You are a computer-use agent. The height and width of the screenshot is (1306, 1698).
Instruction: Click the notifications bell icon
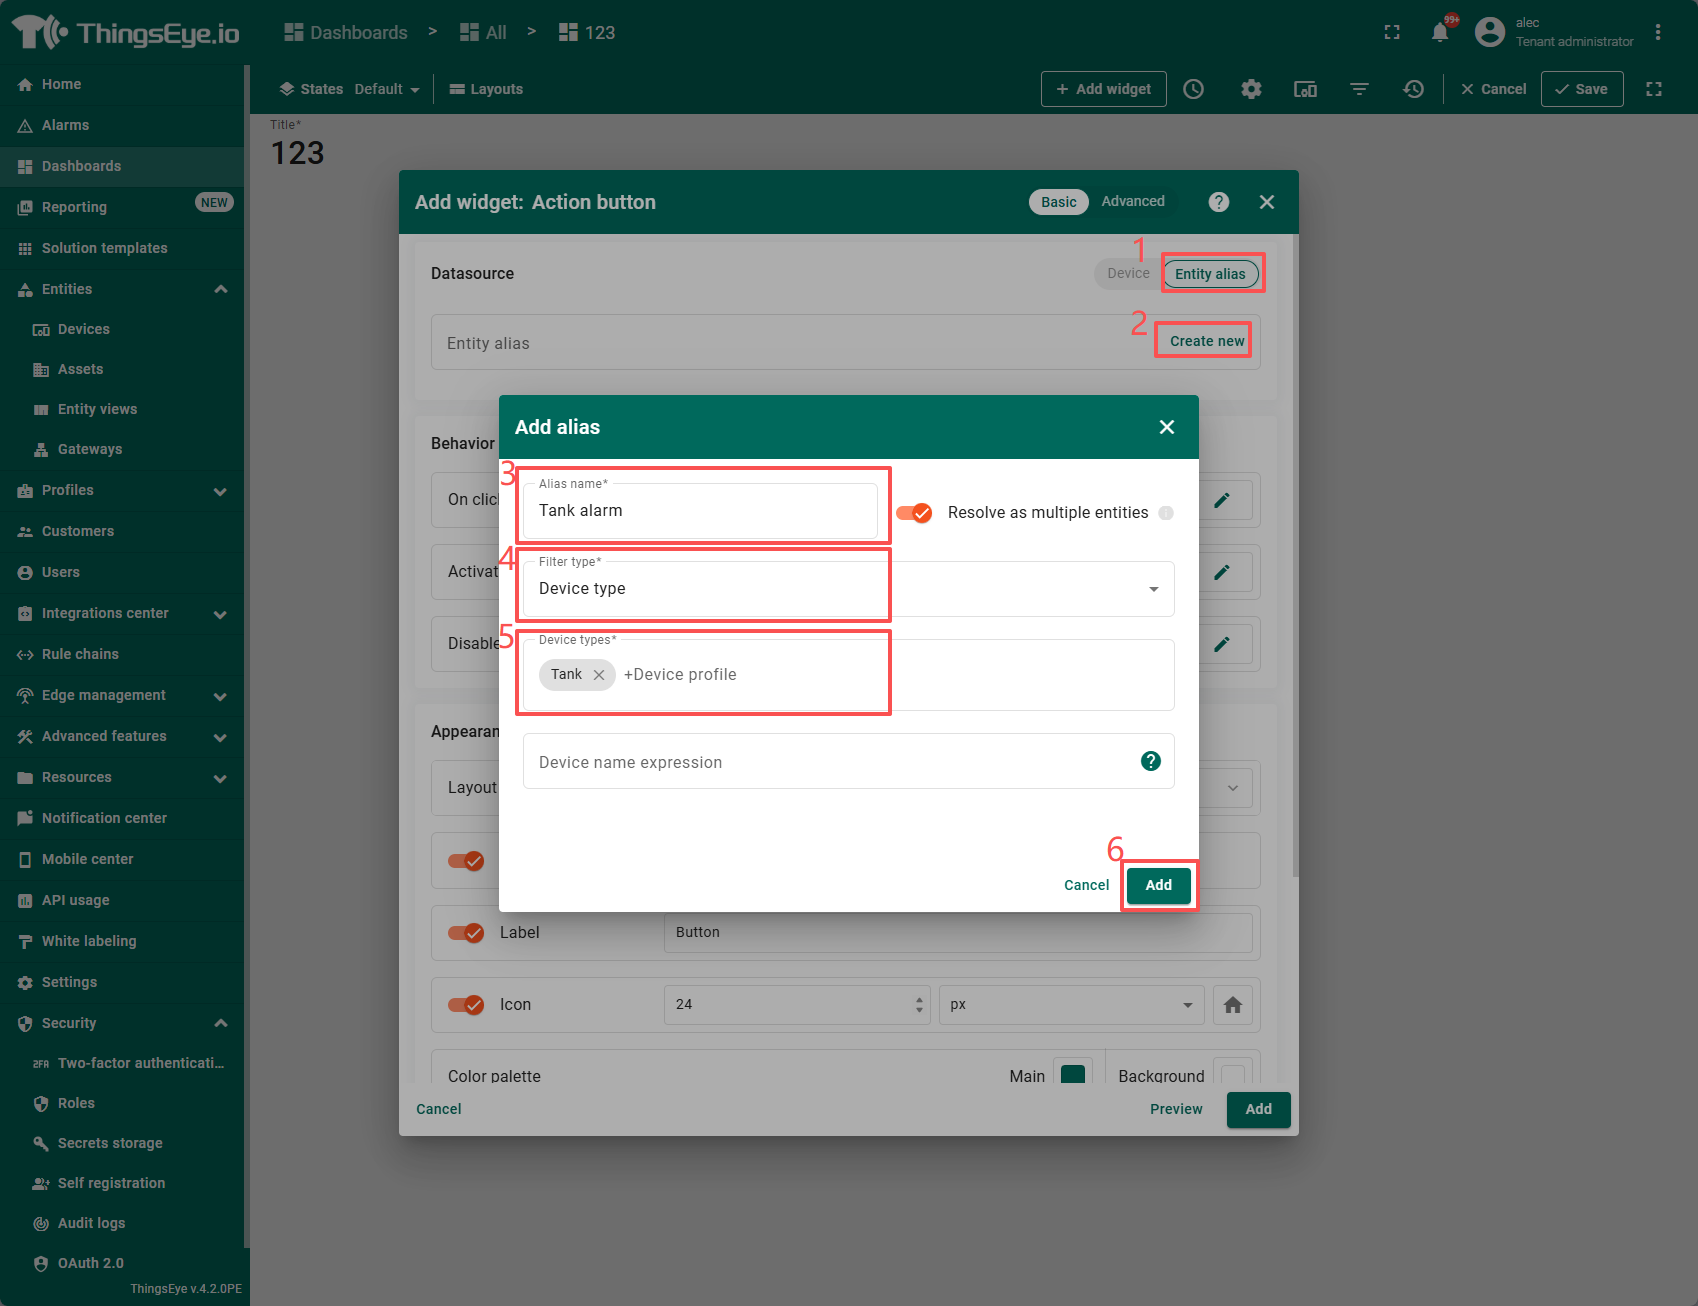pyautogui.click(x=1439, y=32)
